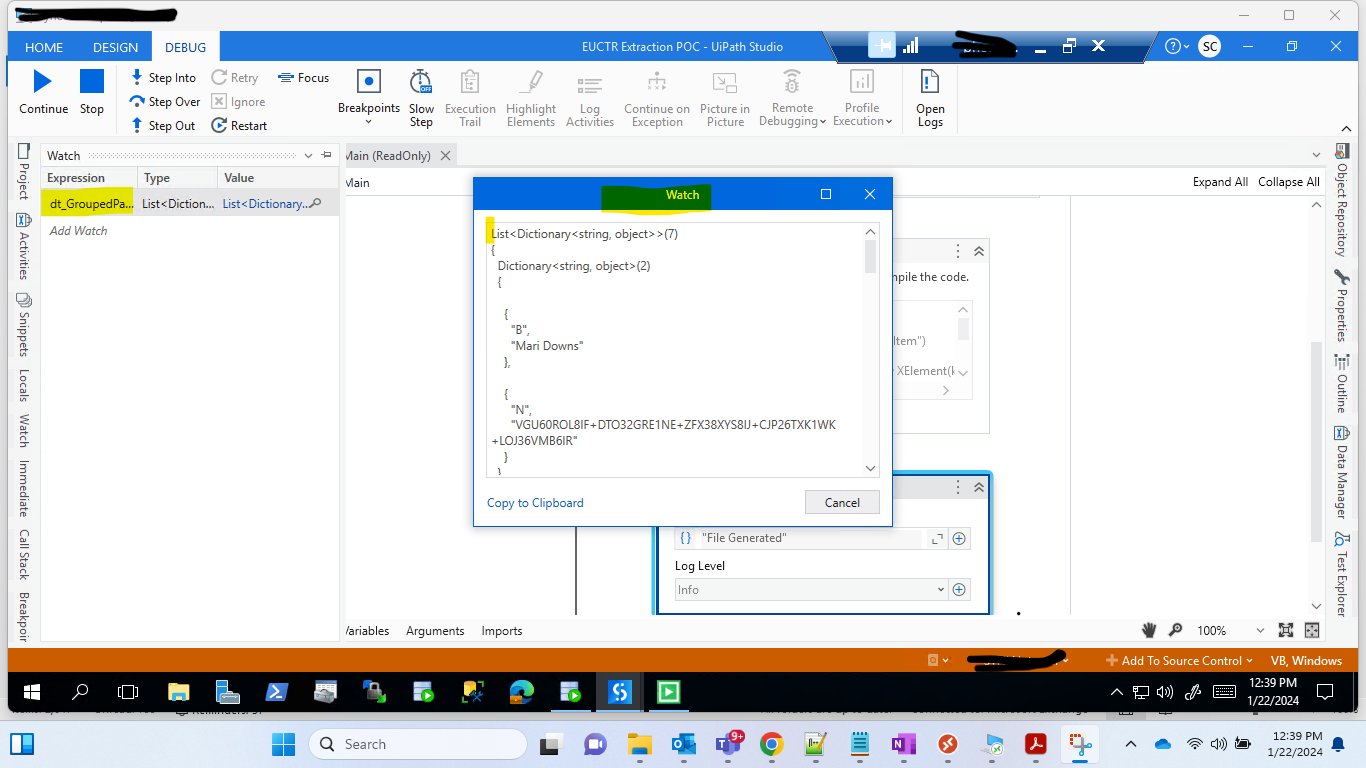This screenshot has height=768, width=1366.
Task: Click Collapse All in the designer
Action: (x=1289, y=182)
